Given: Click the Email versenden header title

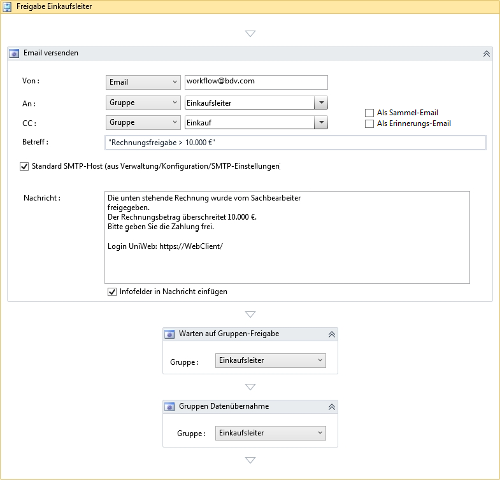Looking at the screenshot, I should (x=51, y=53).
